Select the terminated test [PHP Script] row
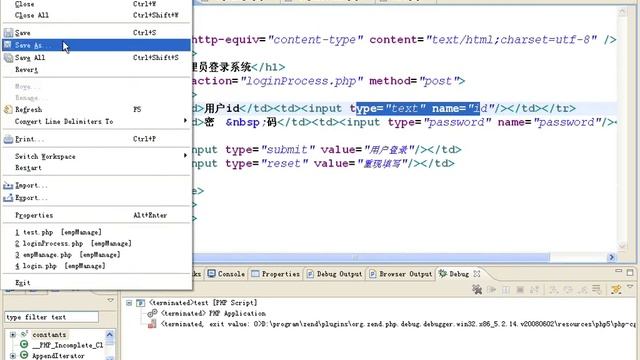This screenshot has height=360, width=640. click(x=203, y=303)
